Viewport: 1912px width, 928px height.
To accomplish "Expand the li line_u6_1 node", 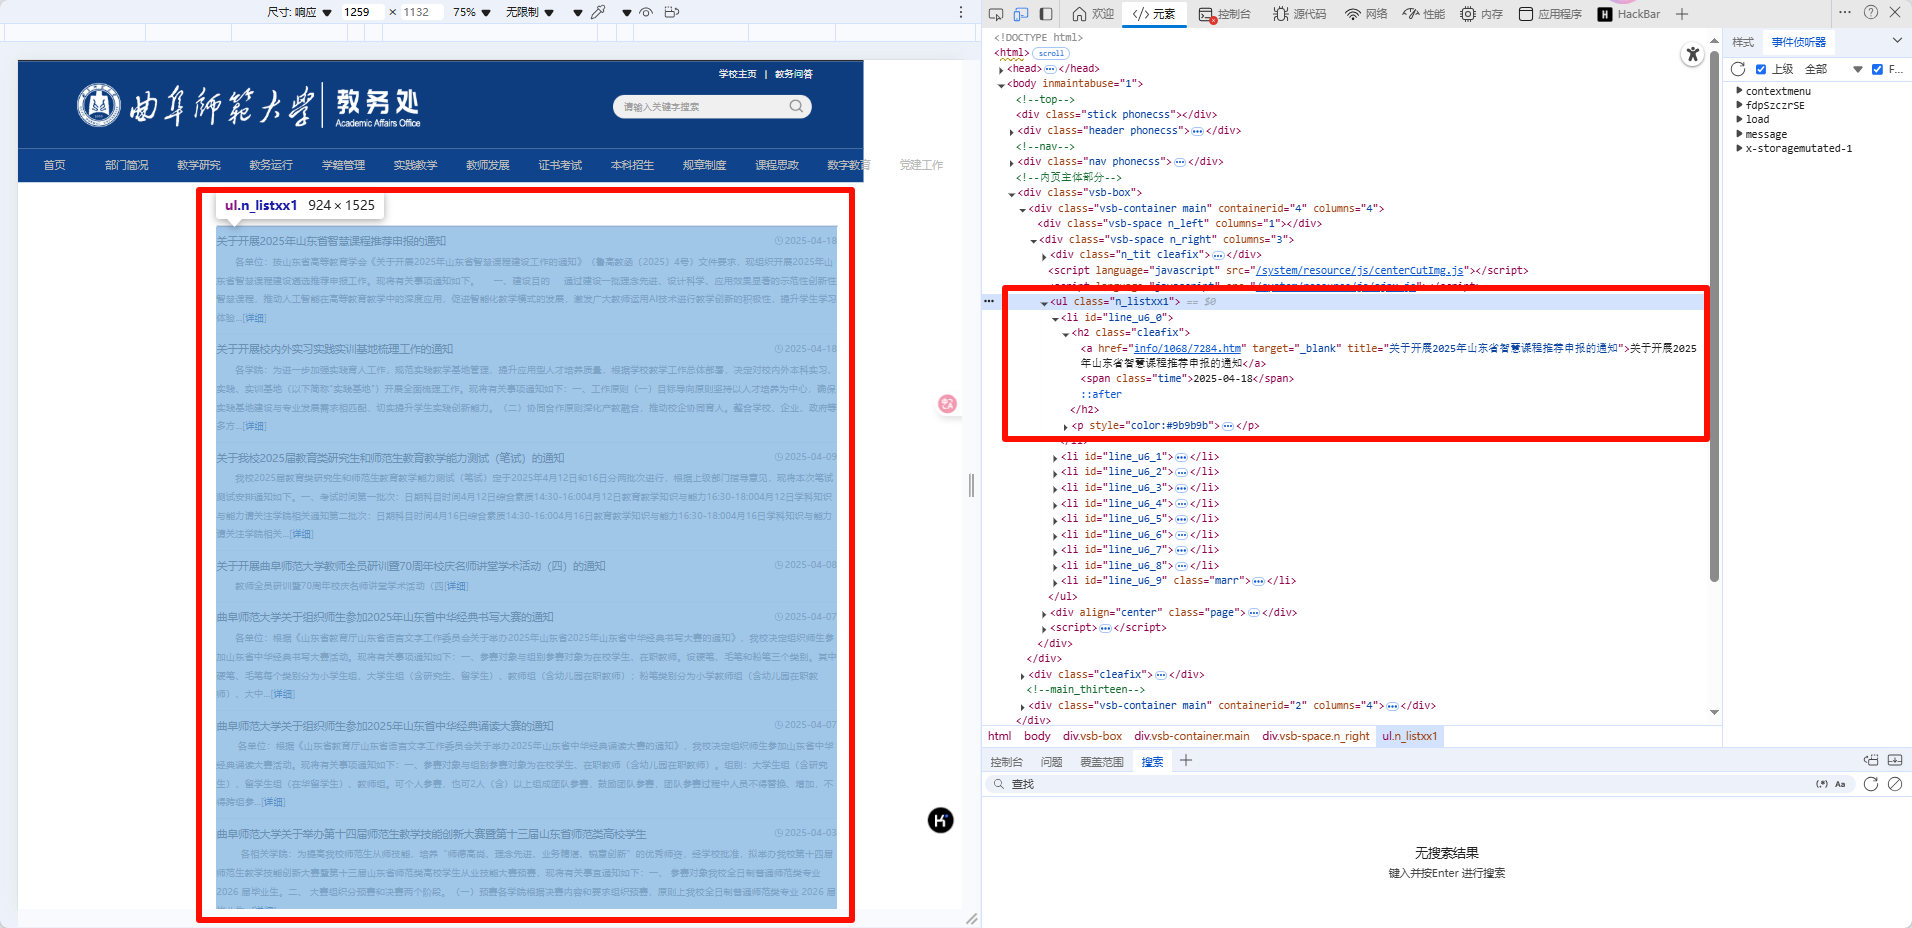I will pos(1055,457).
